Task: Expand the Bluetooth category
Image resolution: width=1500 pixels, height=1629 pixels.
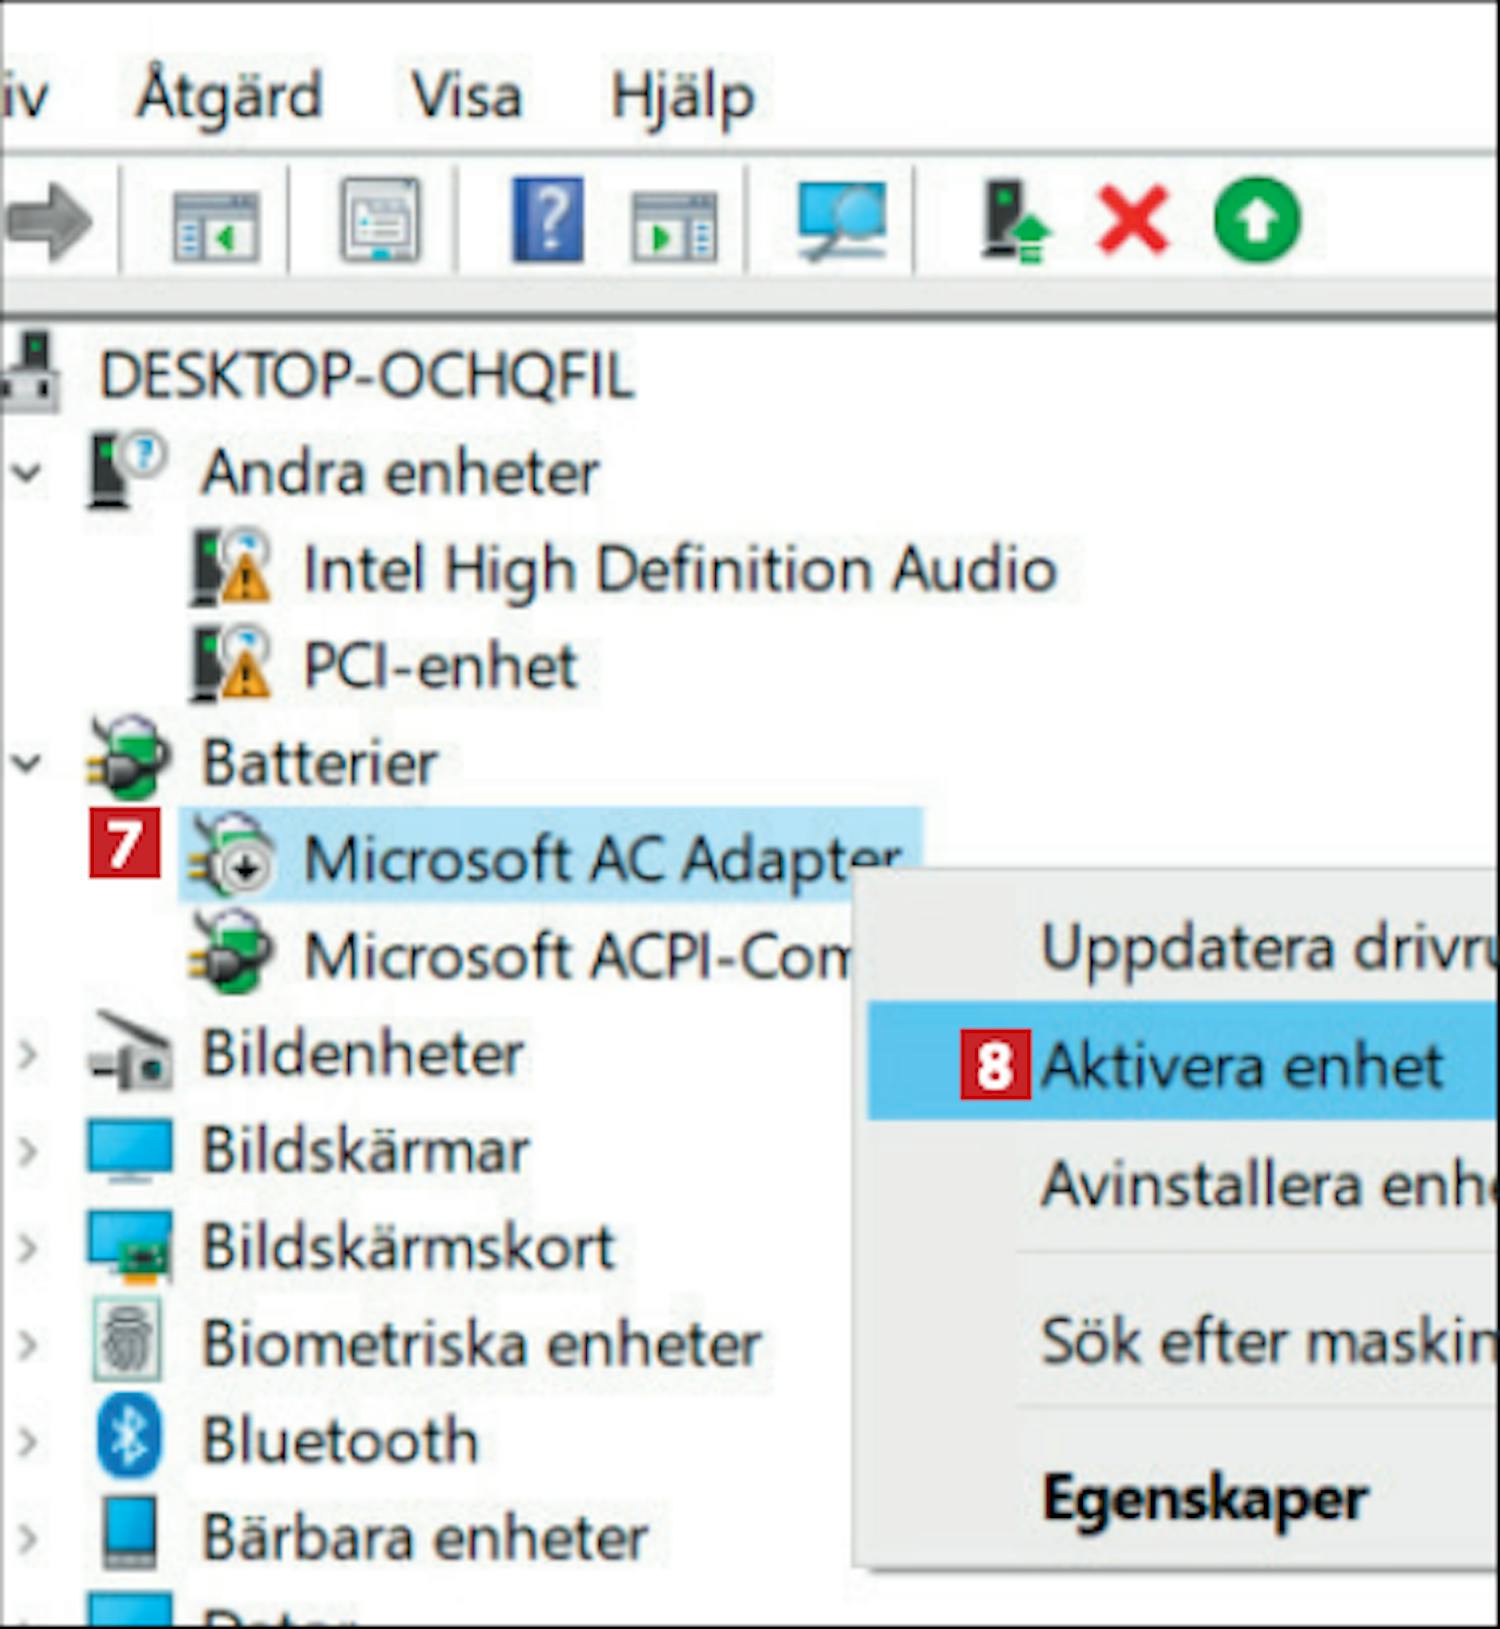Action: click(28, 1441)
